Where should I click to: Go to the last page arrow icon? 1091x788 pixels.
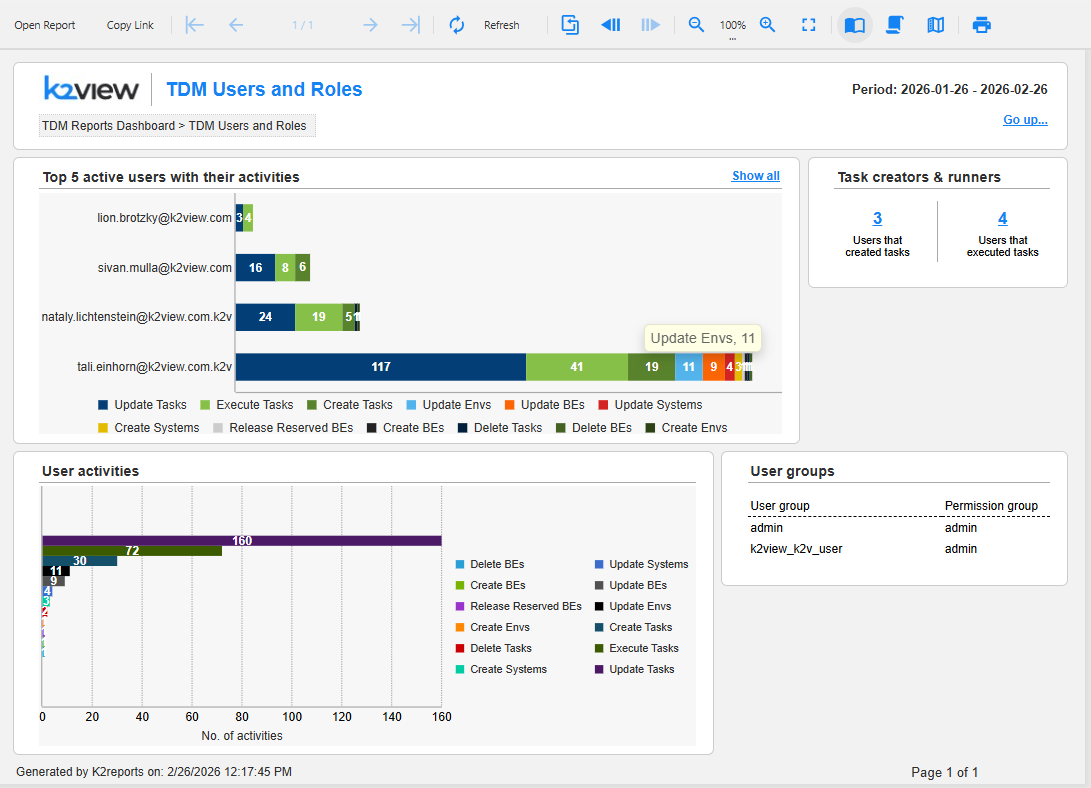(x=410, y=25)
